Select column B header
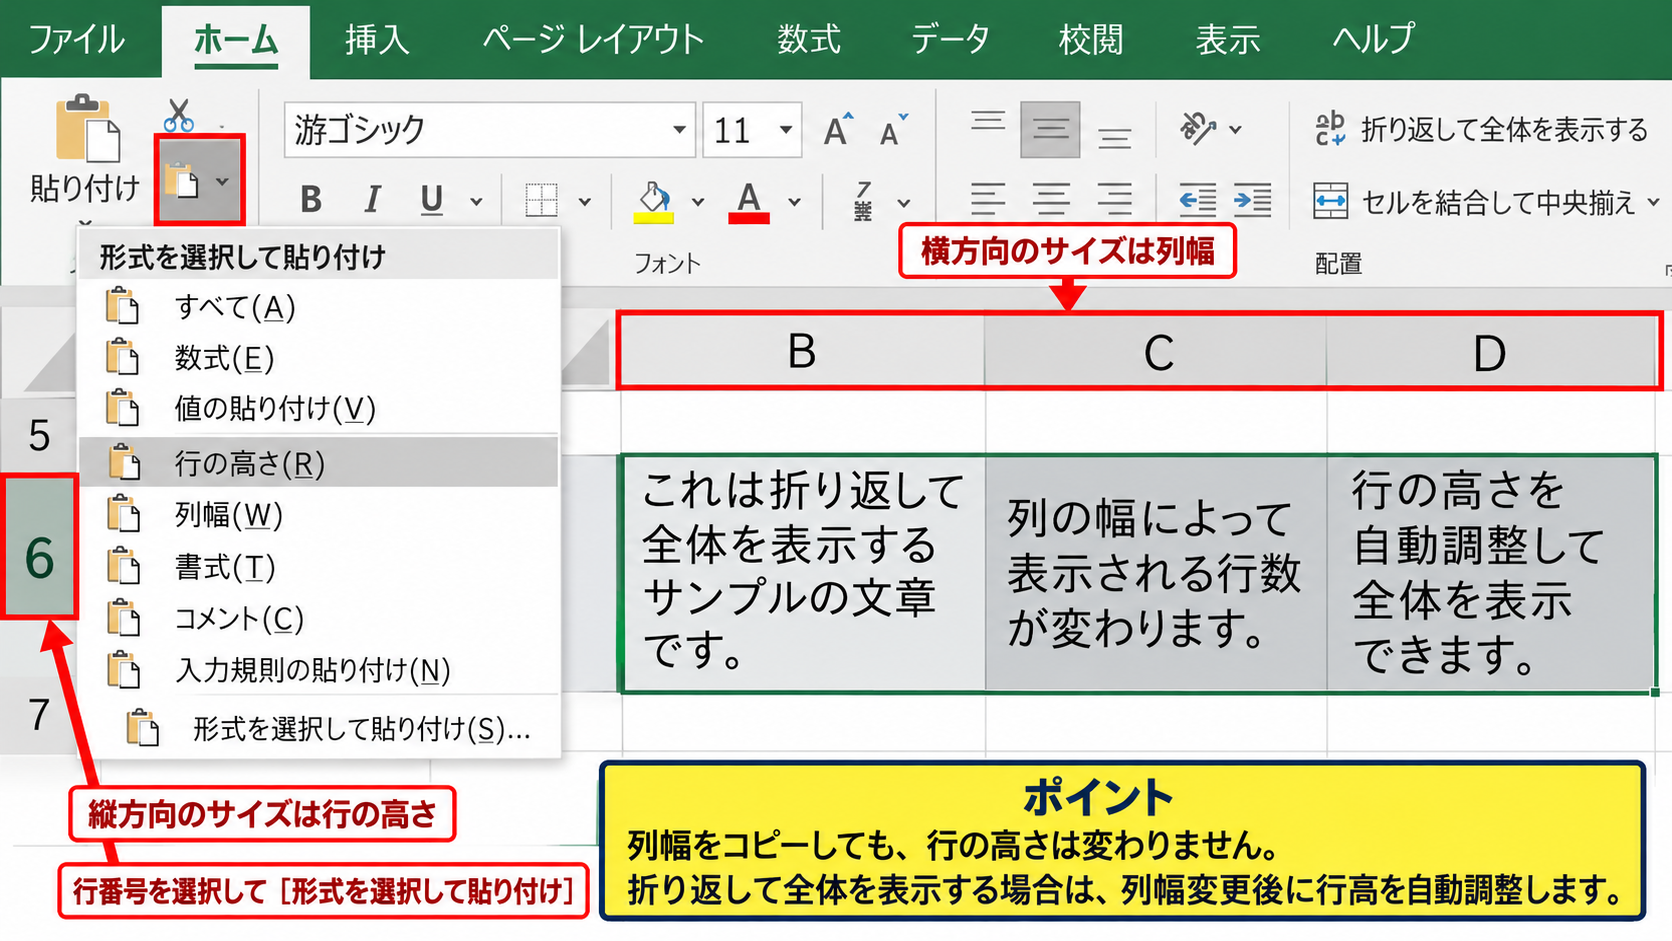 802,351
